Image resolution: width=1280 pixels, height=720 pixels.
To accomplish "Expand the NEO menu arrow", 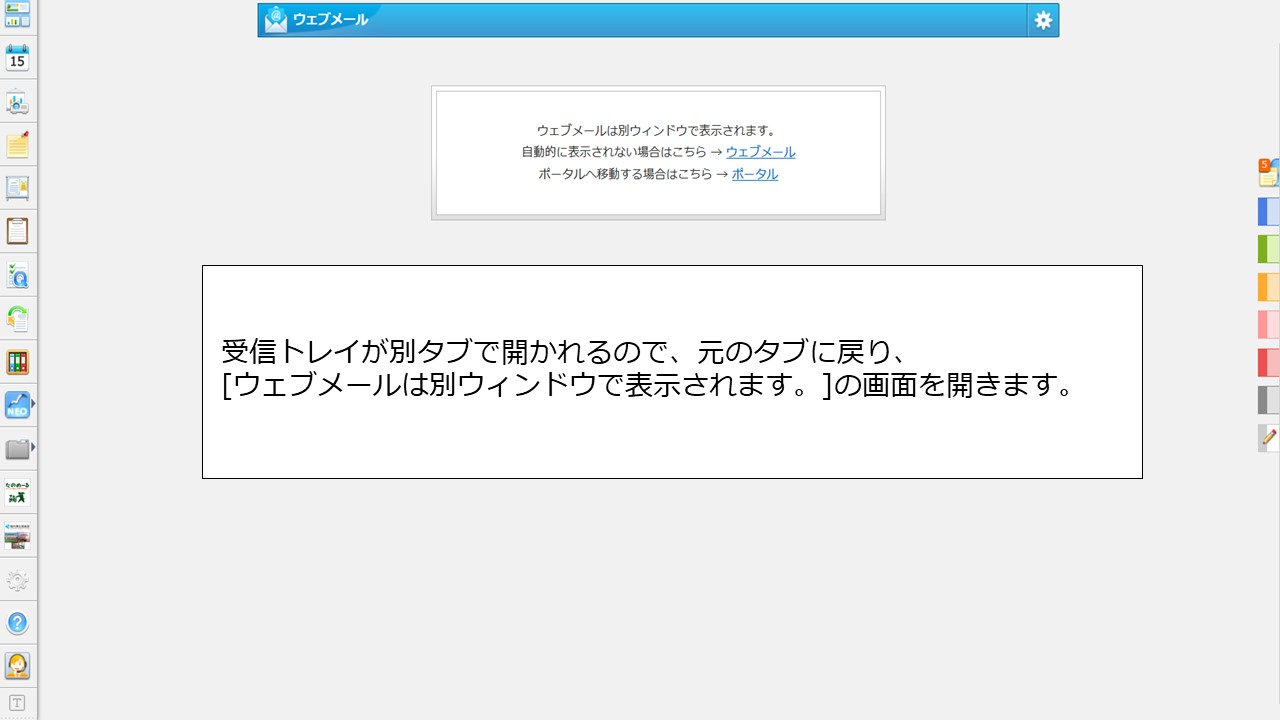I will [34, 404].
